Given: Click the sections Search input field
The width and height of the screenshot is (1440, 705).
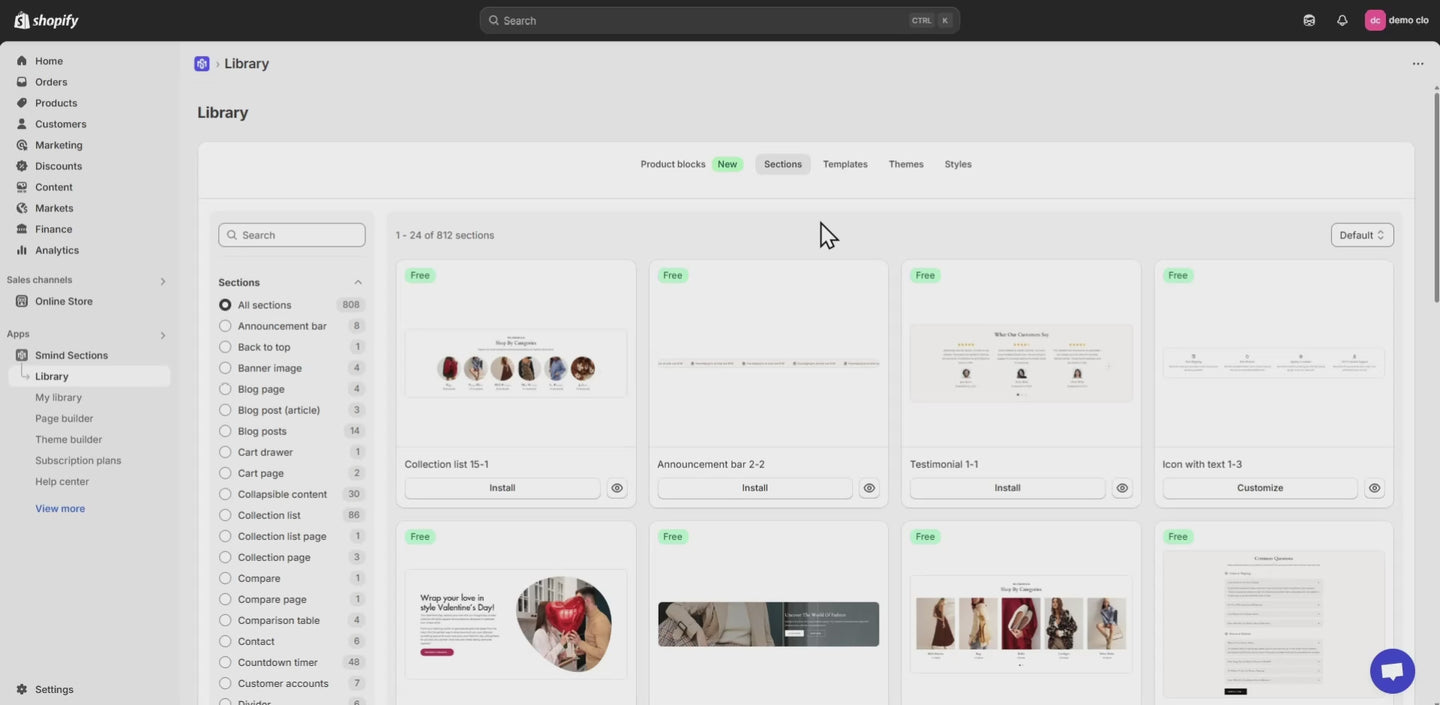Looking at the screenshot, I should click(292, 235).
